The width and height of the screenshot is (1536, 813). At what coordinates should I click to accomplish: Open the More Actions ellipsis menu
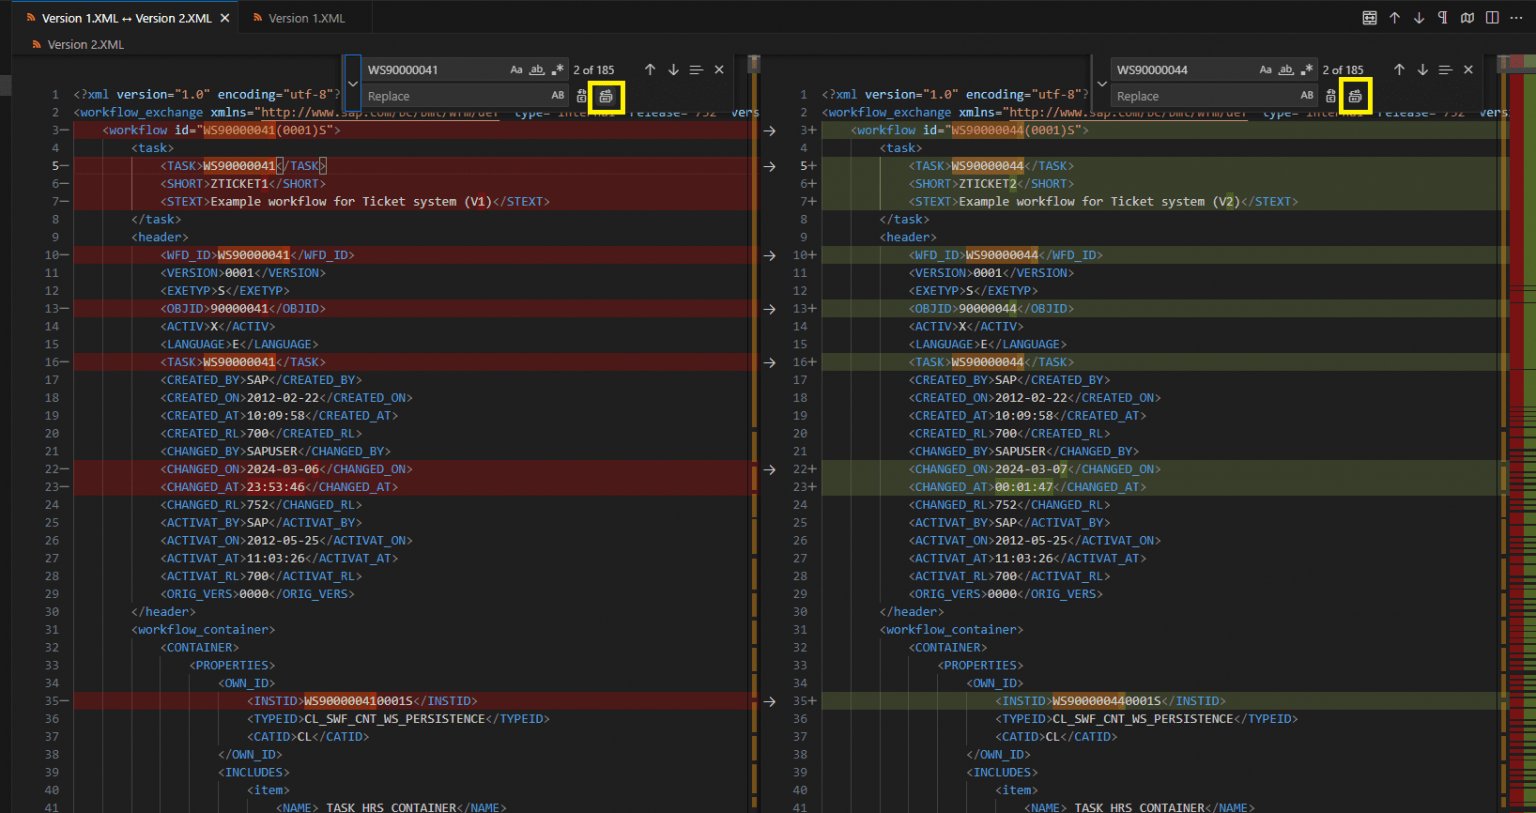click(x=1516, y=17)
